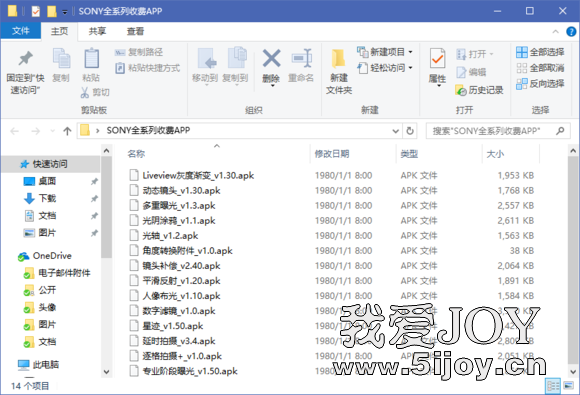This screenshot has height=395, width=580.
Task: Click 历史记录 (History) icon
Action: pyautogui.click(x=461, y=90)
